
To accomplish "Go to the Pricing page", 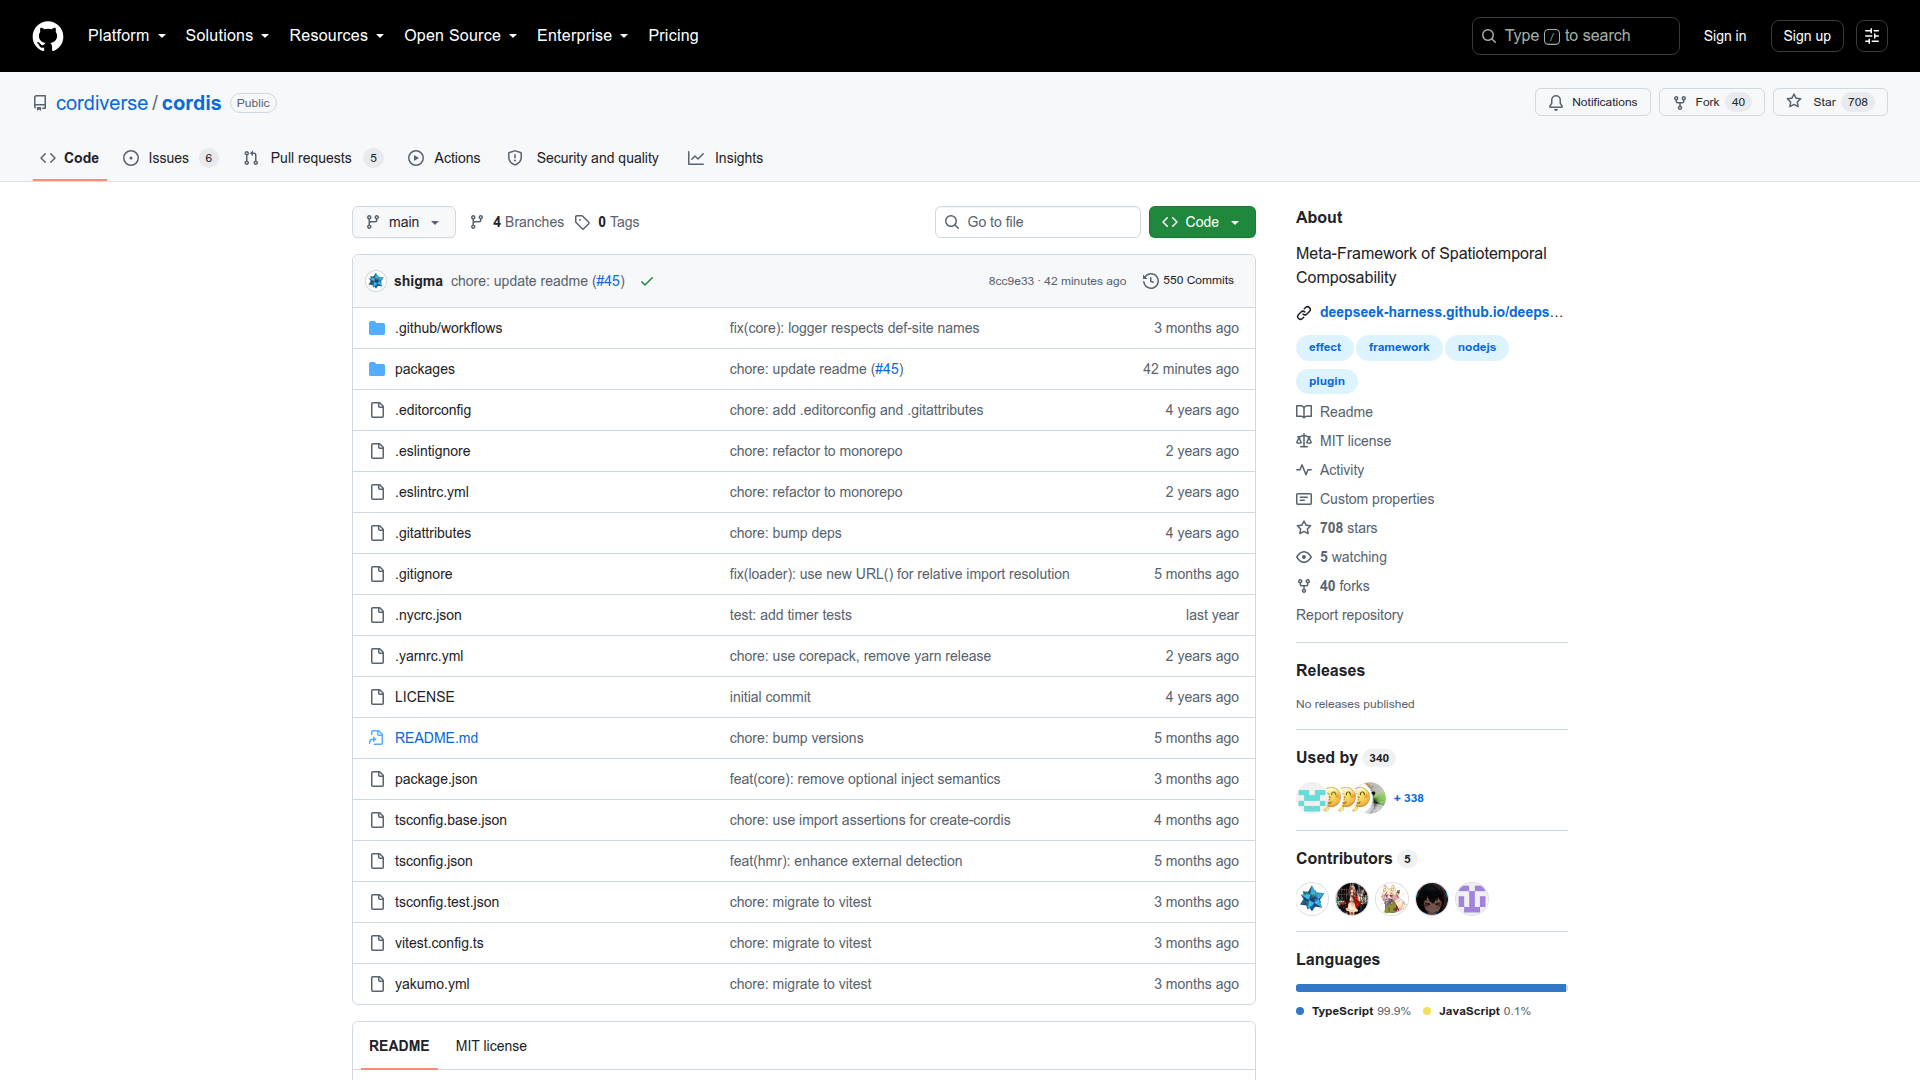I will 673,36.
